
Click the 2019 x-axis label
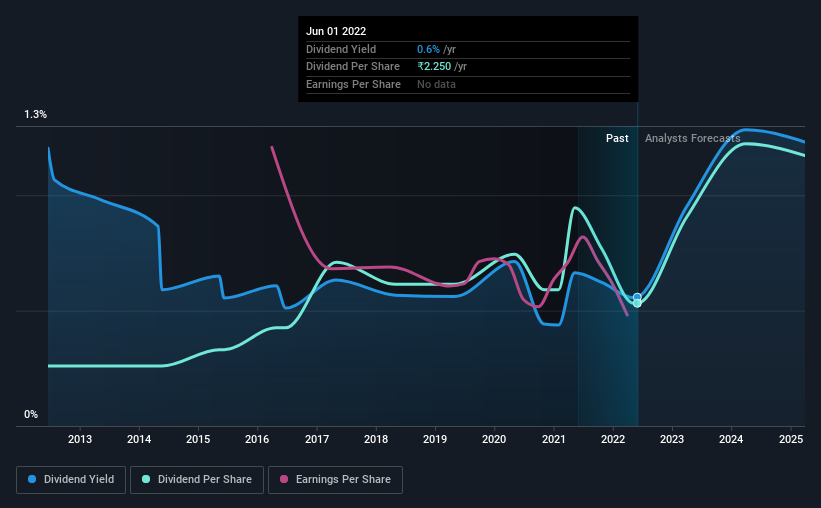pyautogui.click(x=435, y=439)
